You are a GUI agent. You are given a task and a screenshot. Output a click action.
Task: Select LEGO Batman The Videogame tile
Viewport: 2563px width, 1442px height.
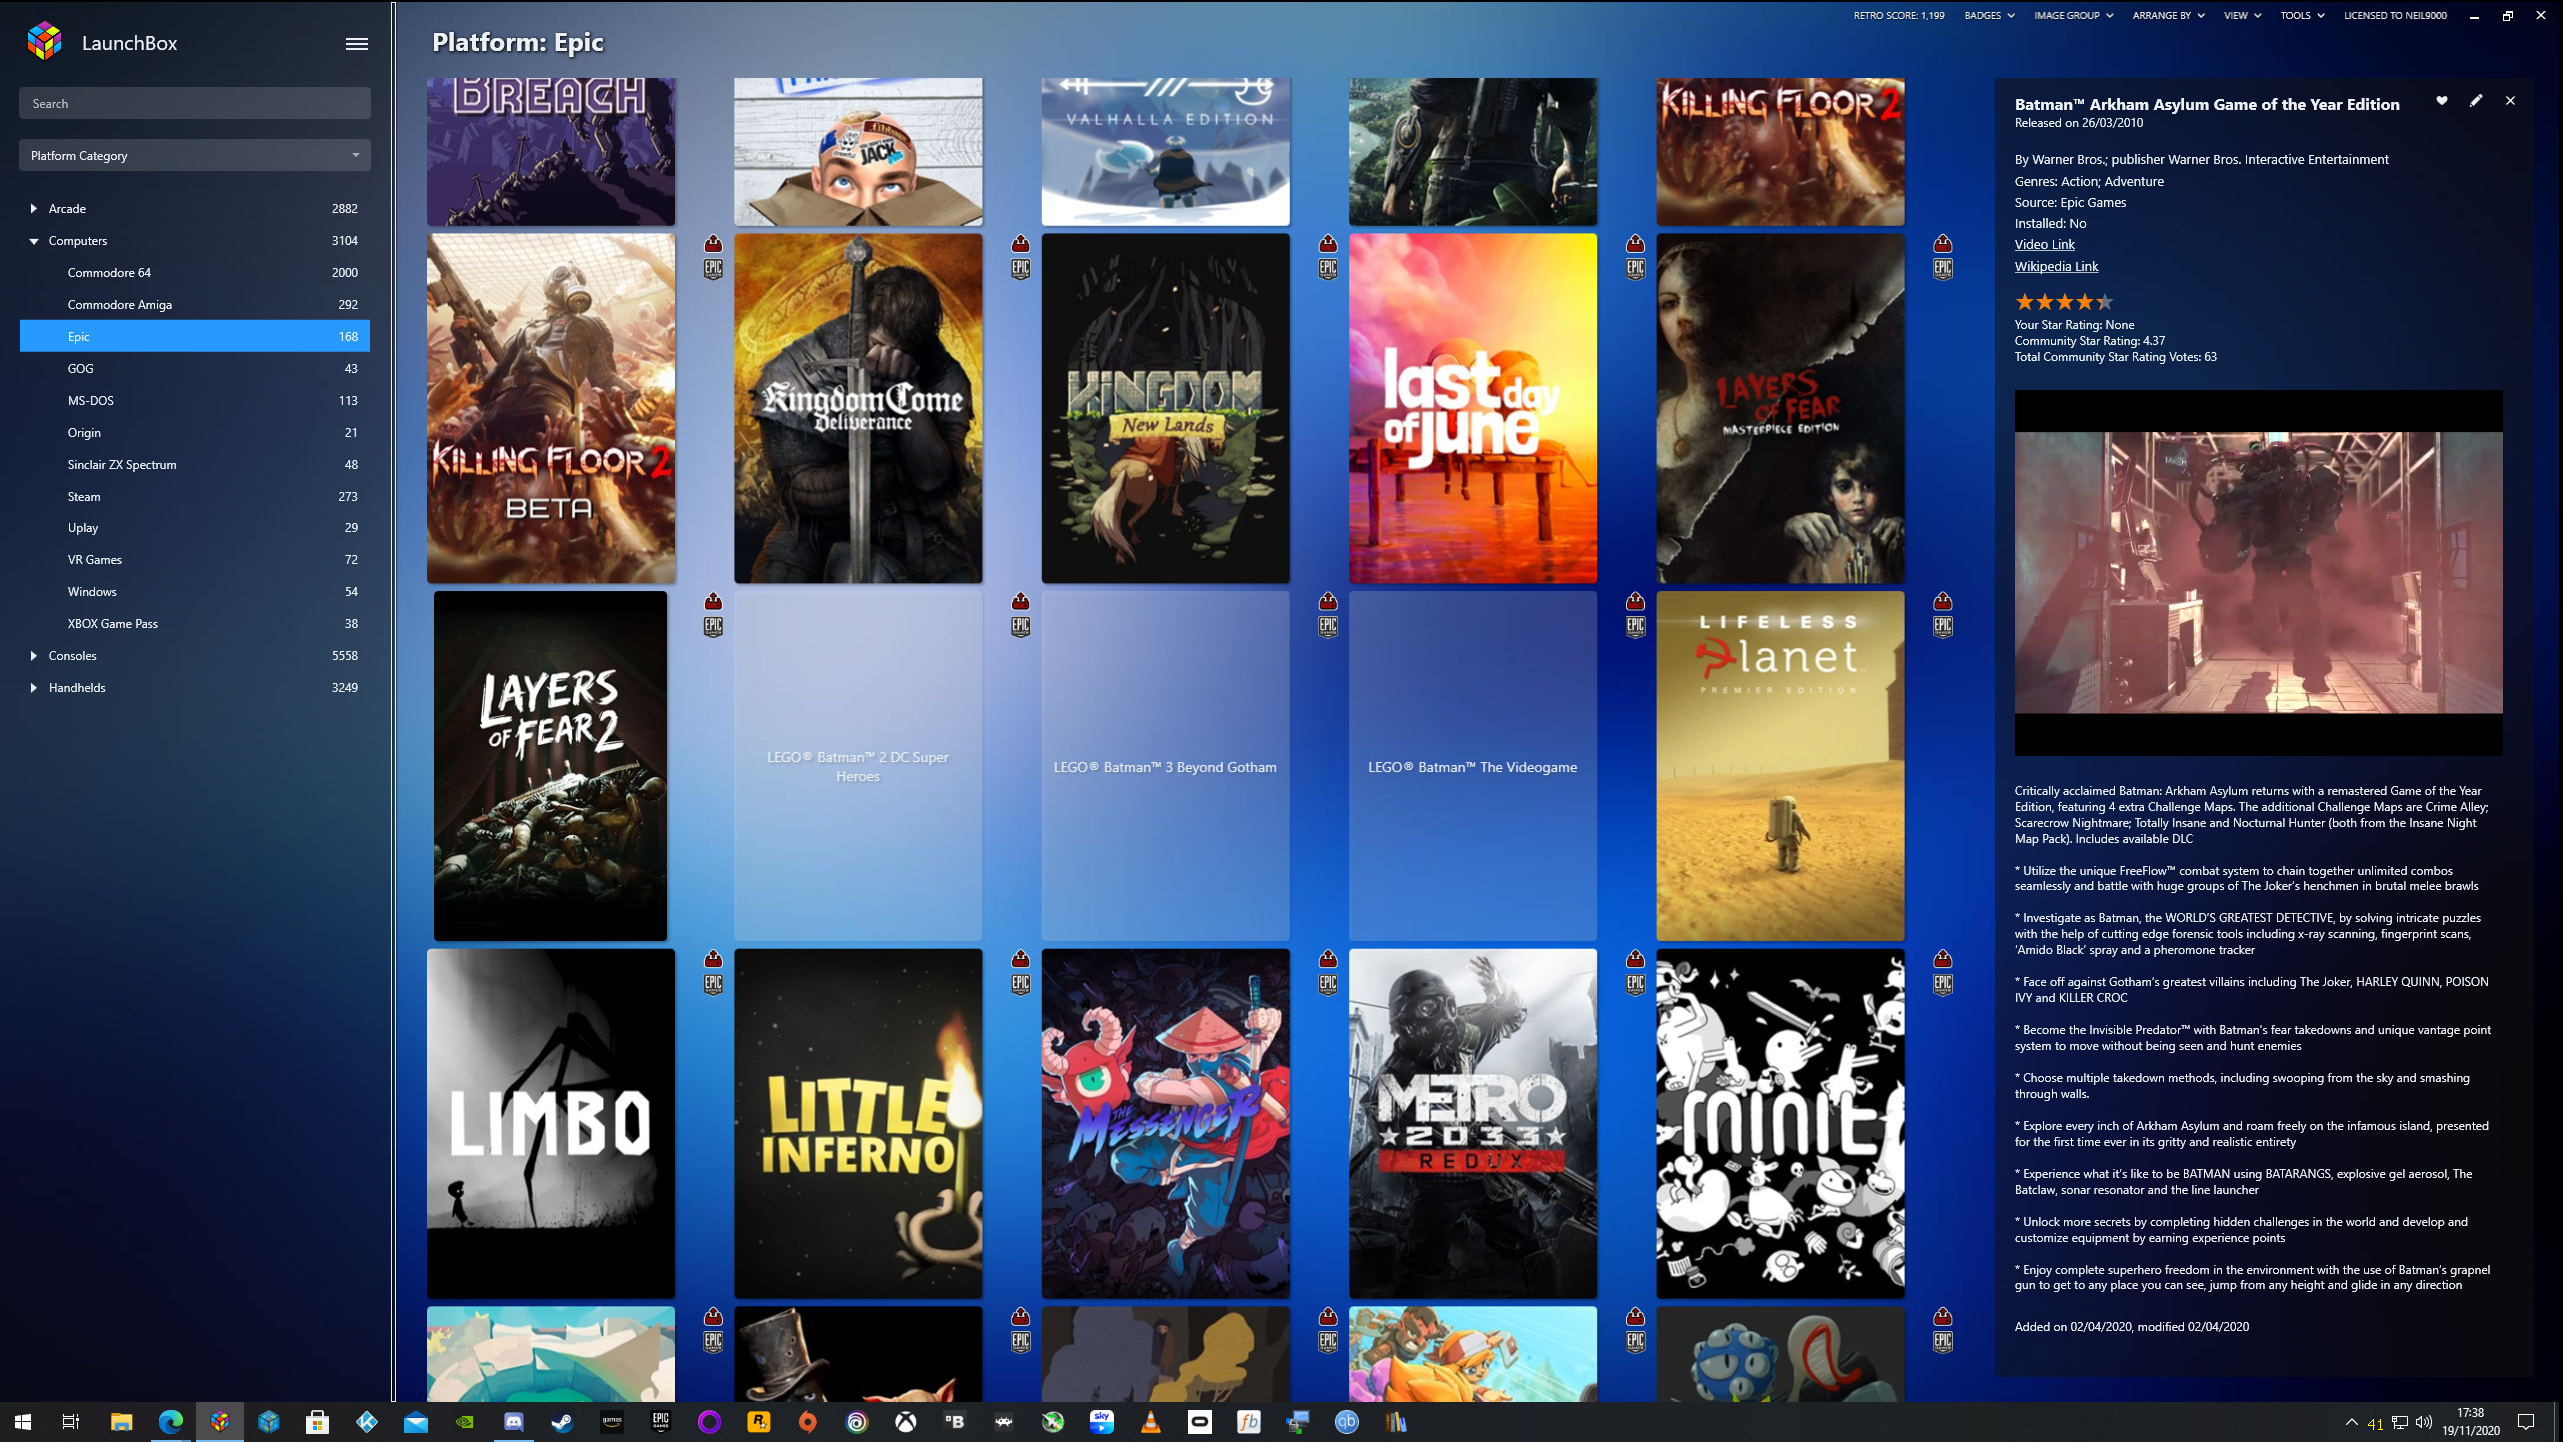click(1472, 766)
